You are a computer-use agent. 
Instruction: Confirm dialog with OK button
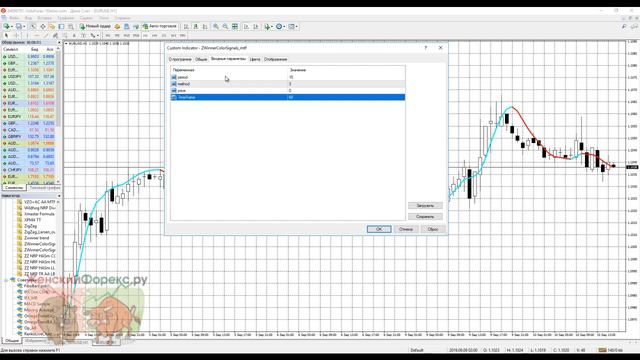click(379, 229)
